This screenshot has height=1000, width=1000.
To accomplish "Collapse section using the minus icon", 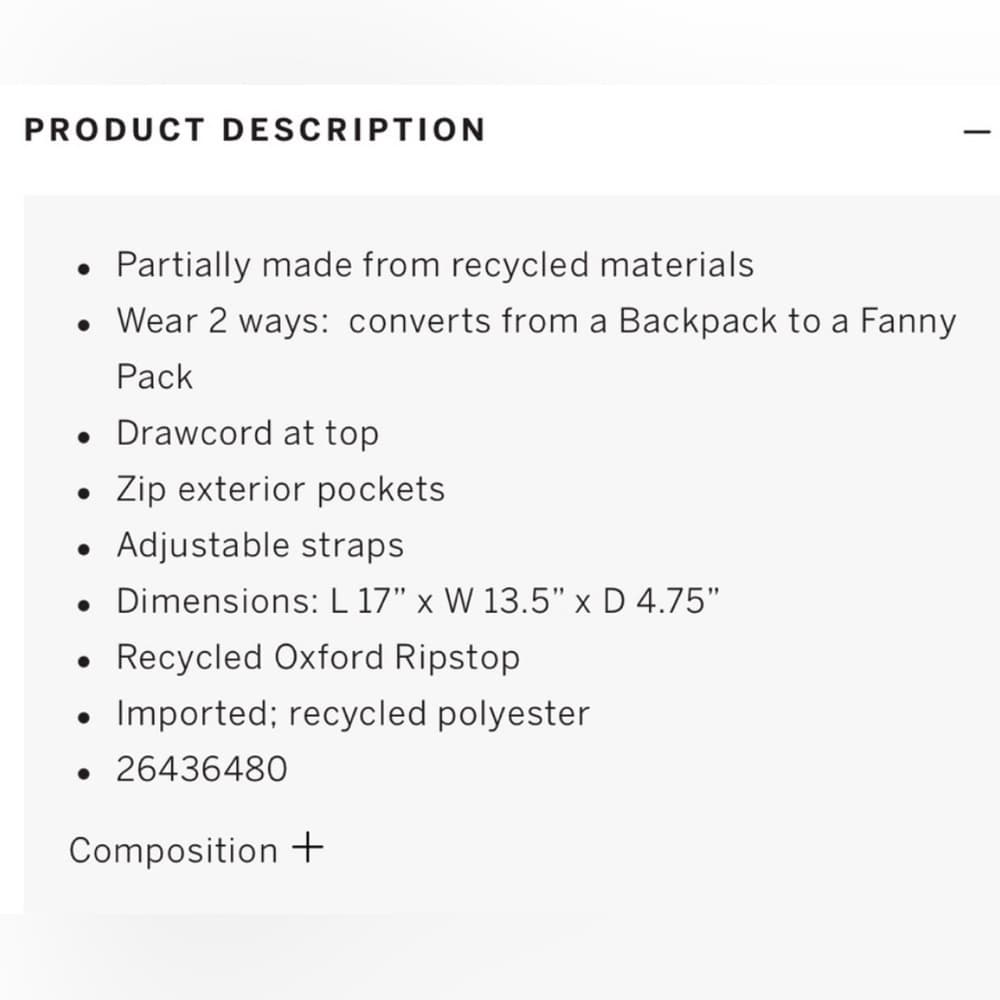I will (x=976, y=132).
